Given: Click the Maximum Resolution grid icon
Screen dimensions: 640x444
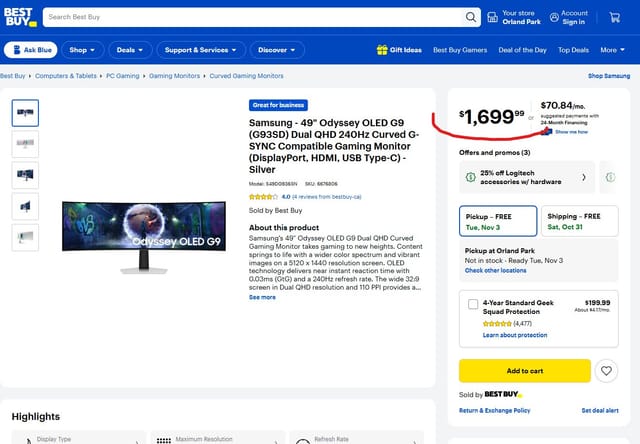Looking at the screenshot, I should coord(164,441).
